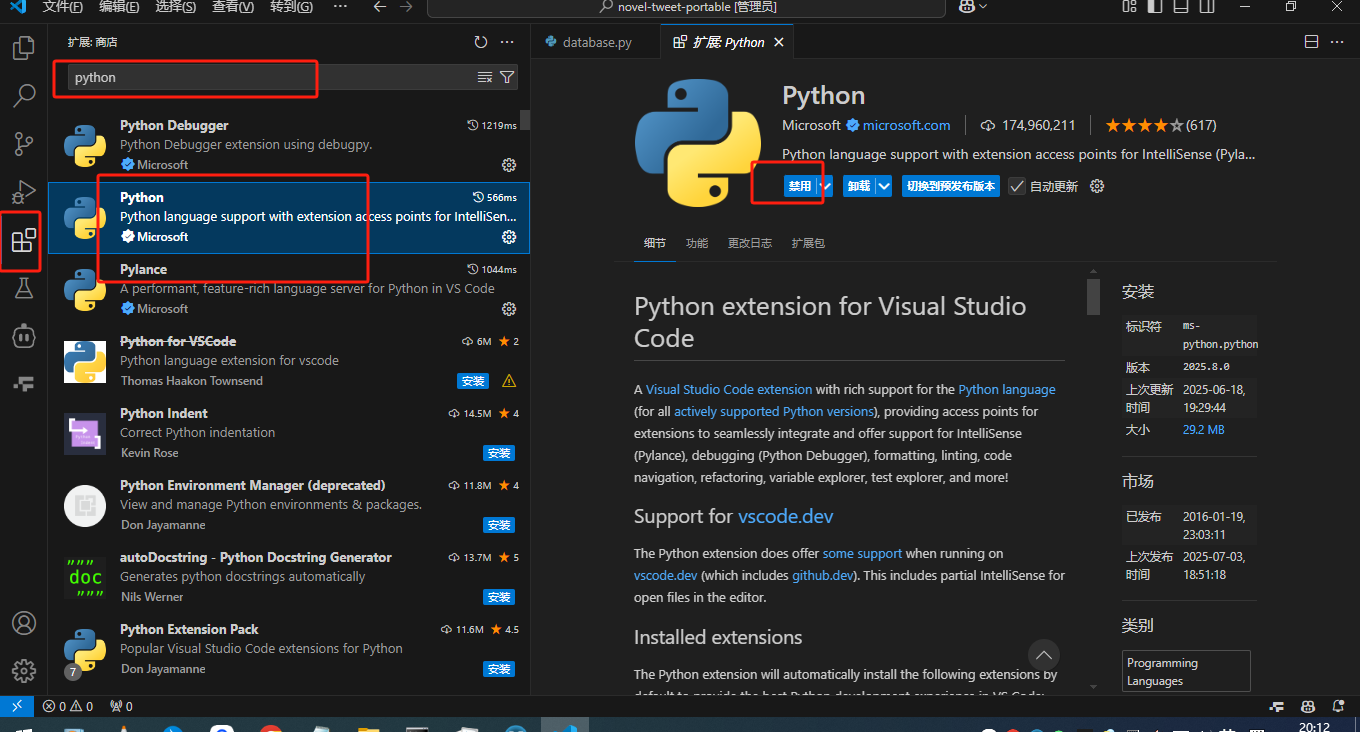1360x732 pixels.
Task: Open the Accounts menu icon
Action: click(23, 622)
